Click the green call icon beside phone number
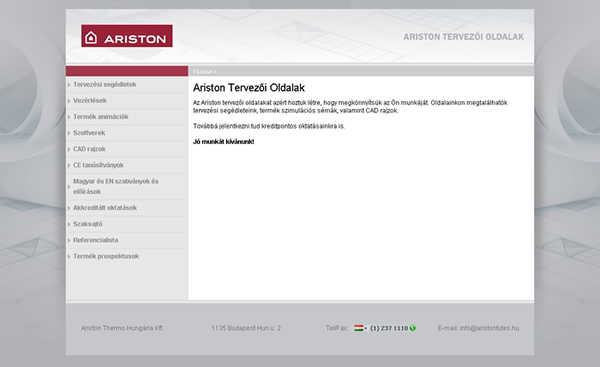Viewport: 600px width, 367px height. tap(412, 328)
